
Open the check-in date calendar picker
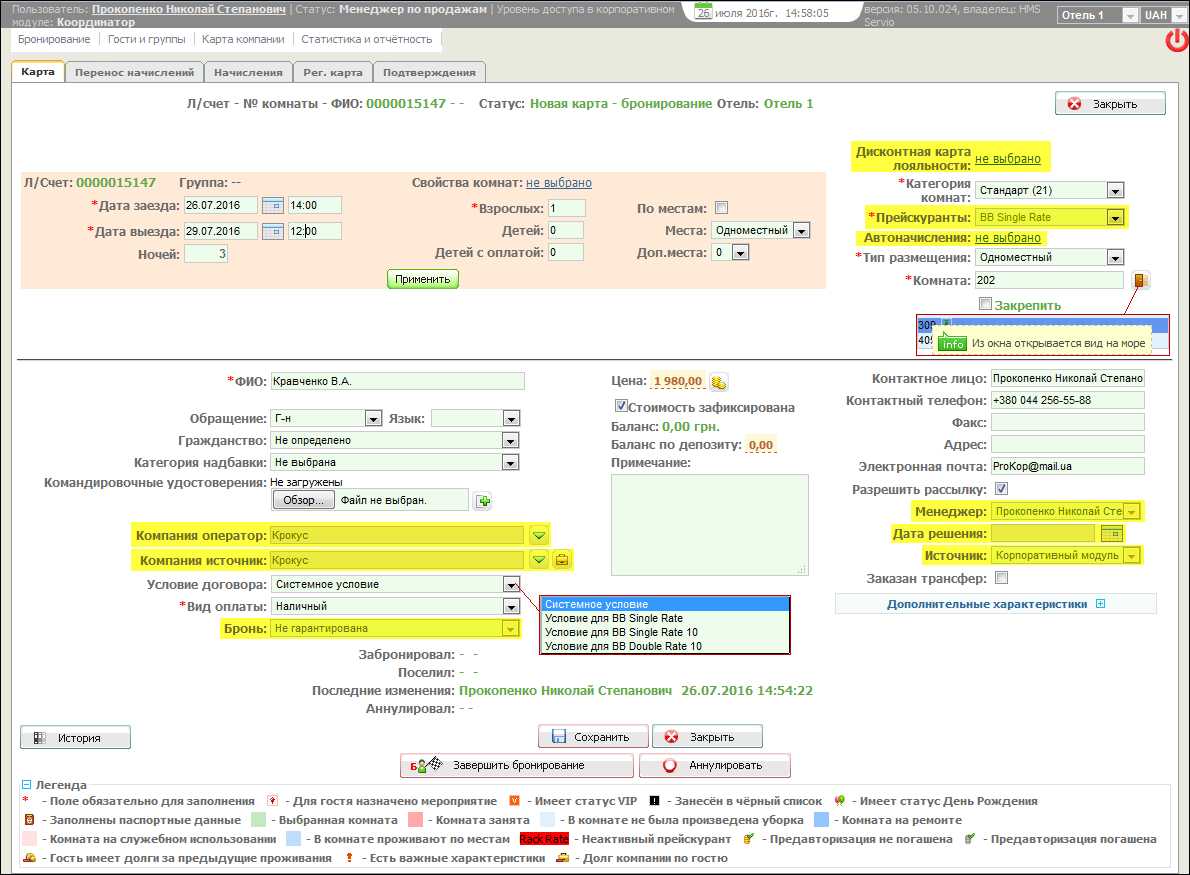point(272,206)
